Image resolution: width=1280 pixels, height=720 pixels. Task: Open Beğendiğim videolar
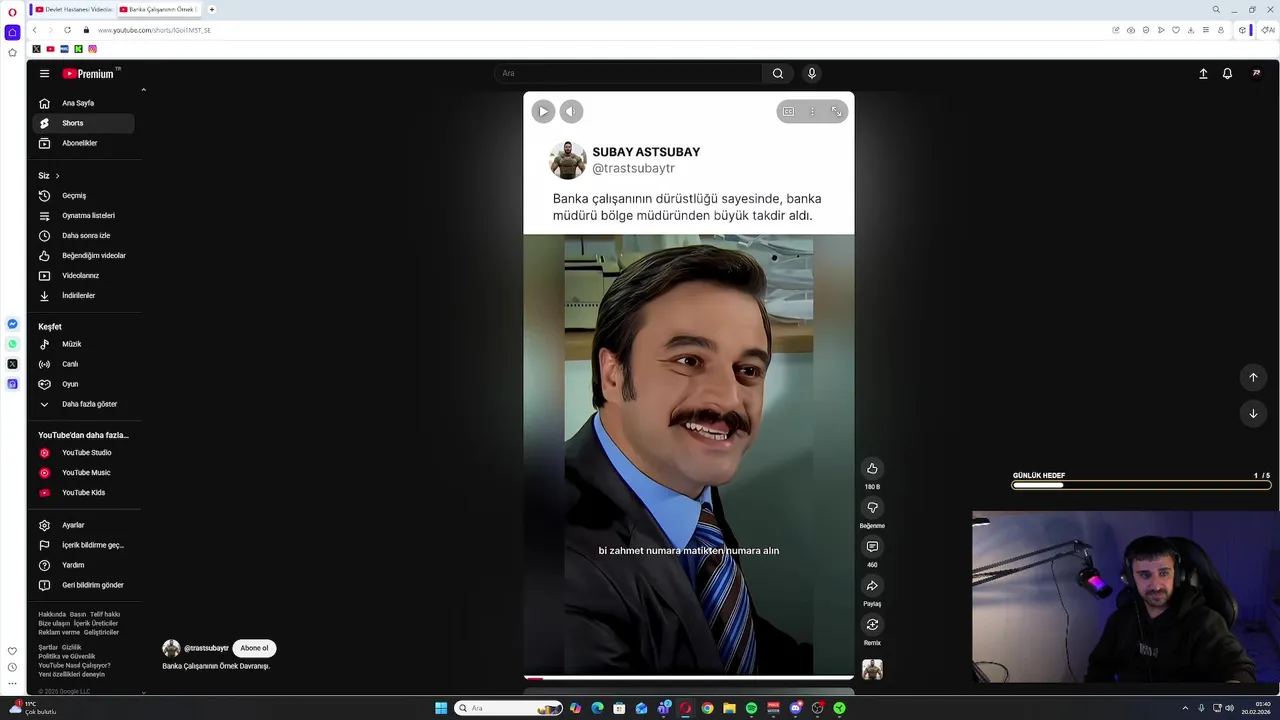(83, 256)
